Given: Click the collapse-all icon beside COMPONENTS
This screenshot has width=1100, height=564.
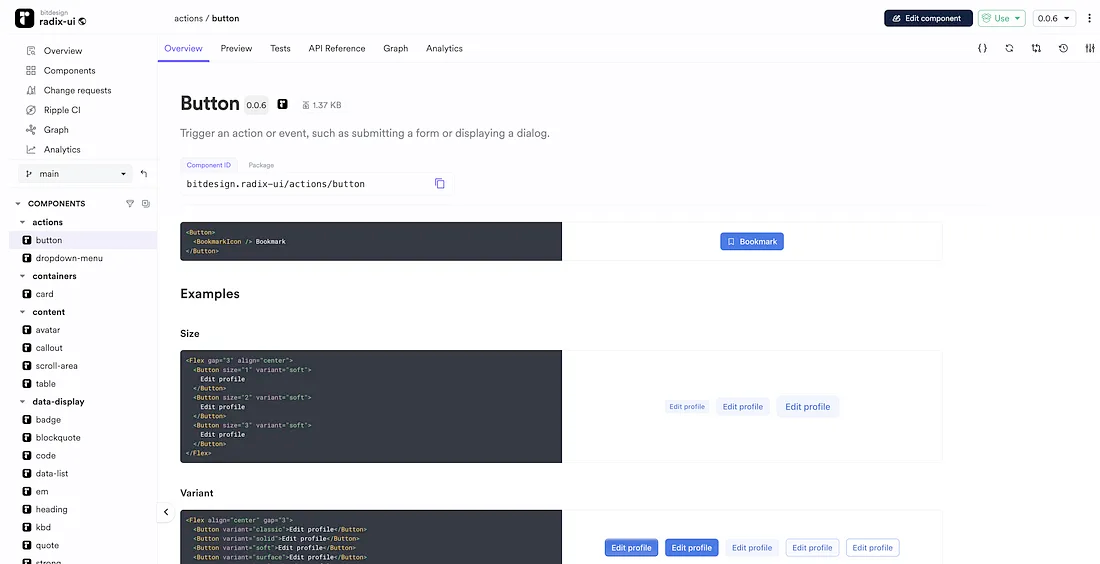Looking at the screenshot, I should pyautogui.click(x=146, y=204).
